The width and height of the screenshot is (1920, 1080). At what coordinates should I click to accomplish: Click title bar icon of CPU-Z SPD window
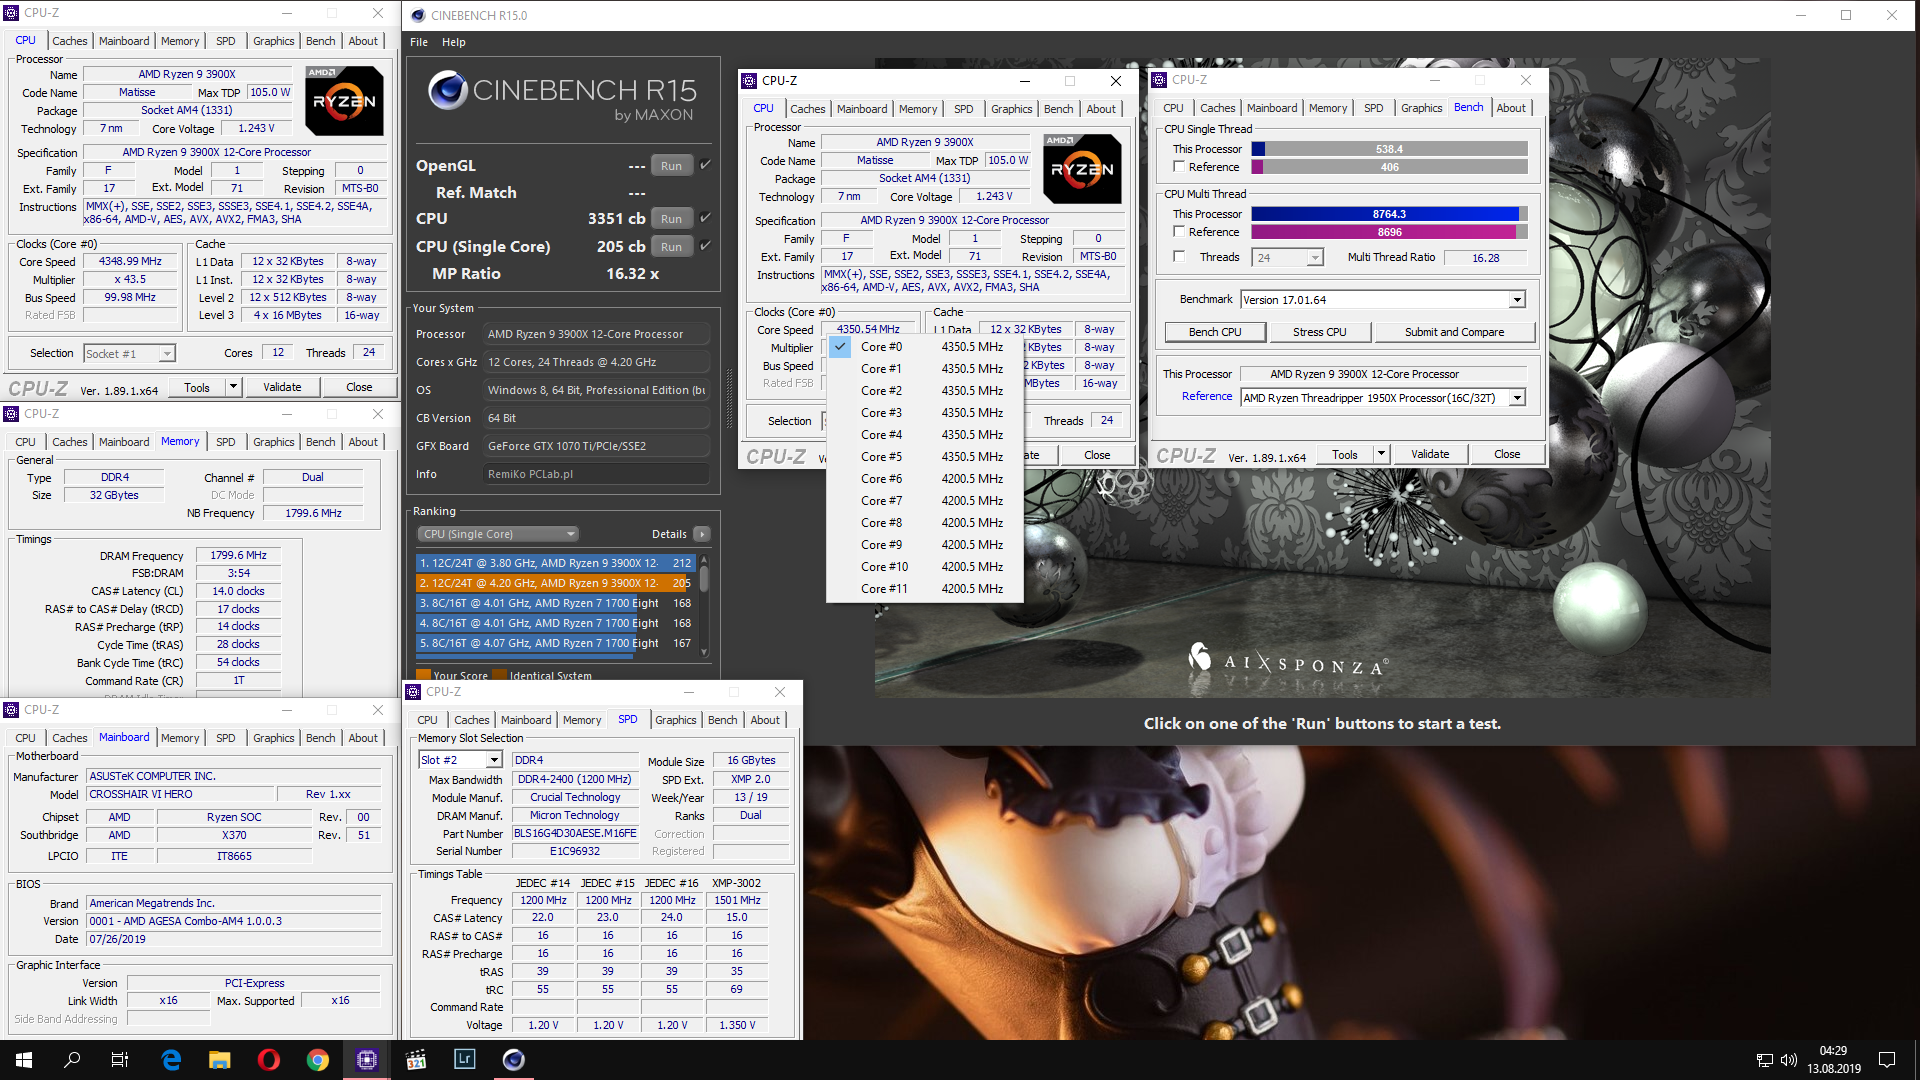[x=413, y=692]
